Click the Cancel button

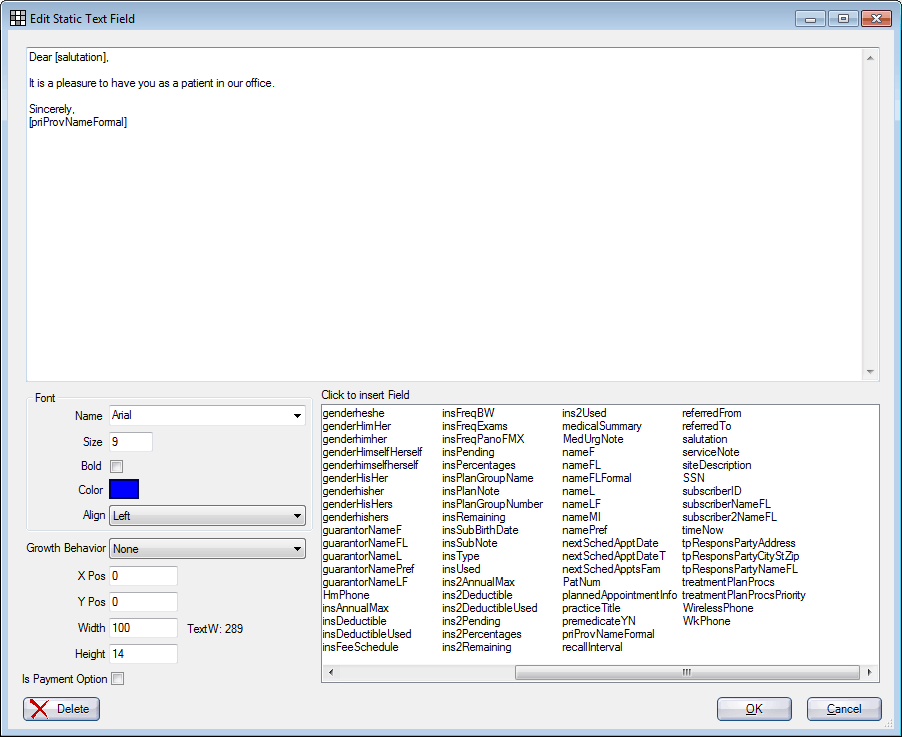point(844,709)
